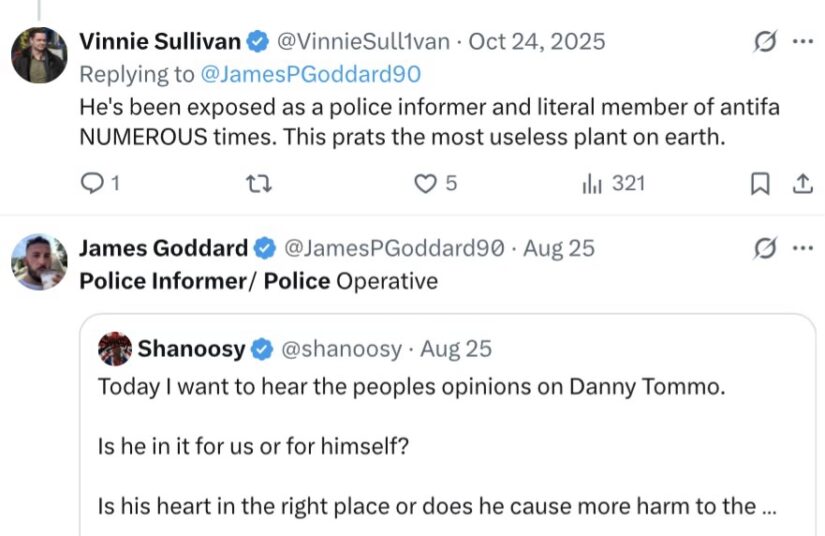Open Vinnie Sullivan's profile picture
The width and height of the screenshot is (825, 536).
[39, 55]
